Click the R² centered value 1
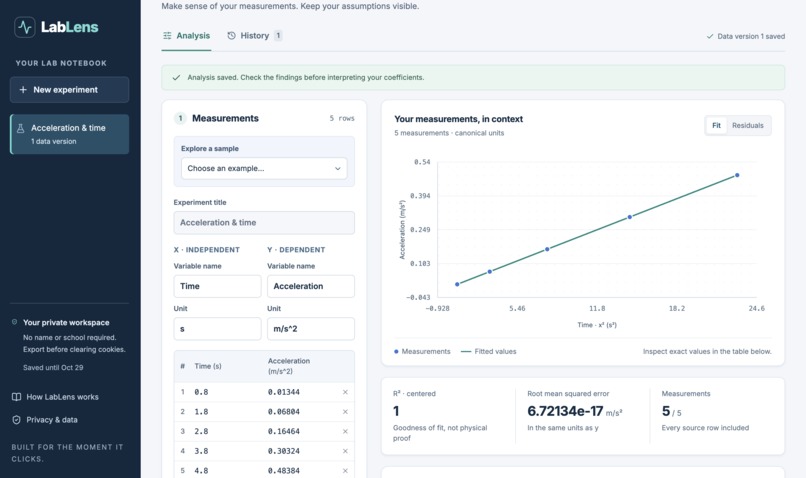 tap(396, 411)
